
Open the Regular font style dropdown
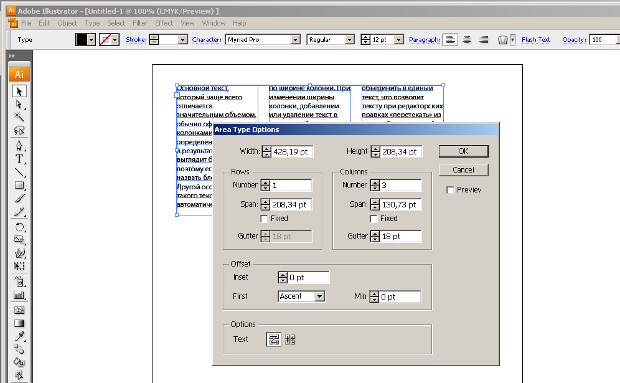(x=349, y=40)
